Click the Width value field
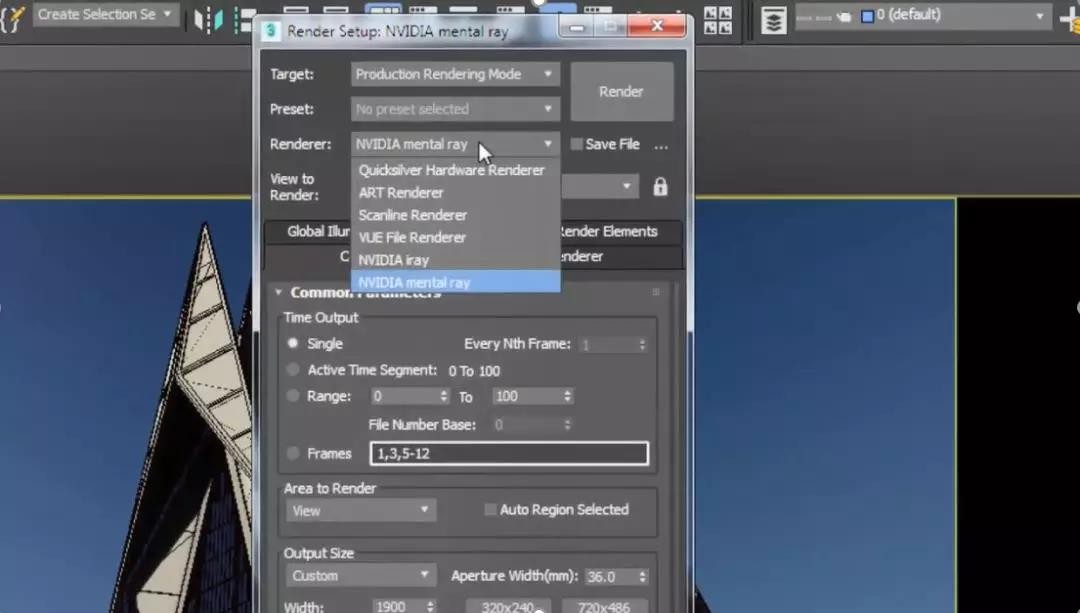The height and width of the screenshot is (613, 1080). coord(398,606)
